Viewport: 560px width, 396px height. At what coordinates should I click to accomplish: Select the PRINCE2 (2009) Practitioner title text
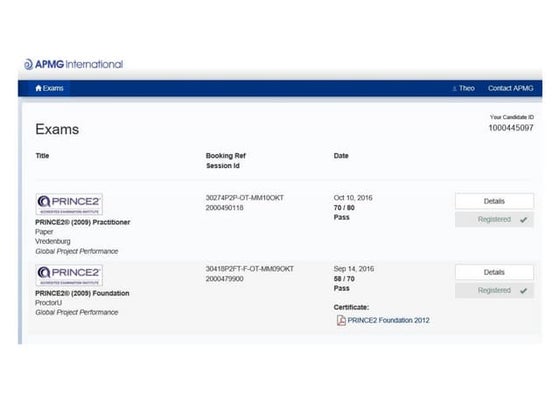point(82,222)
